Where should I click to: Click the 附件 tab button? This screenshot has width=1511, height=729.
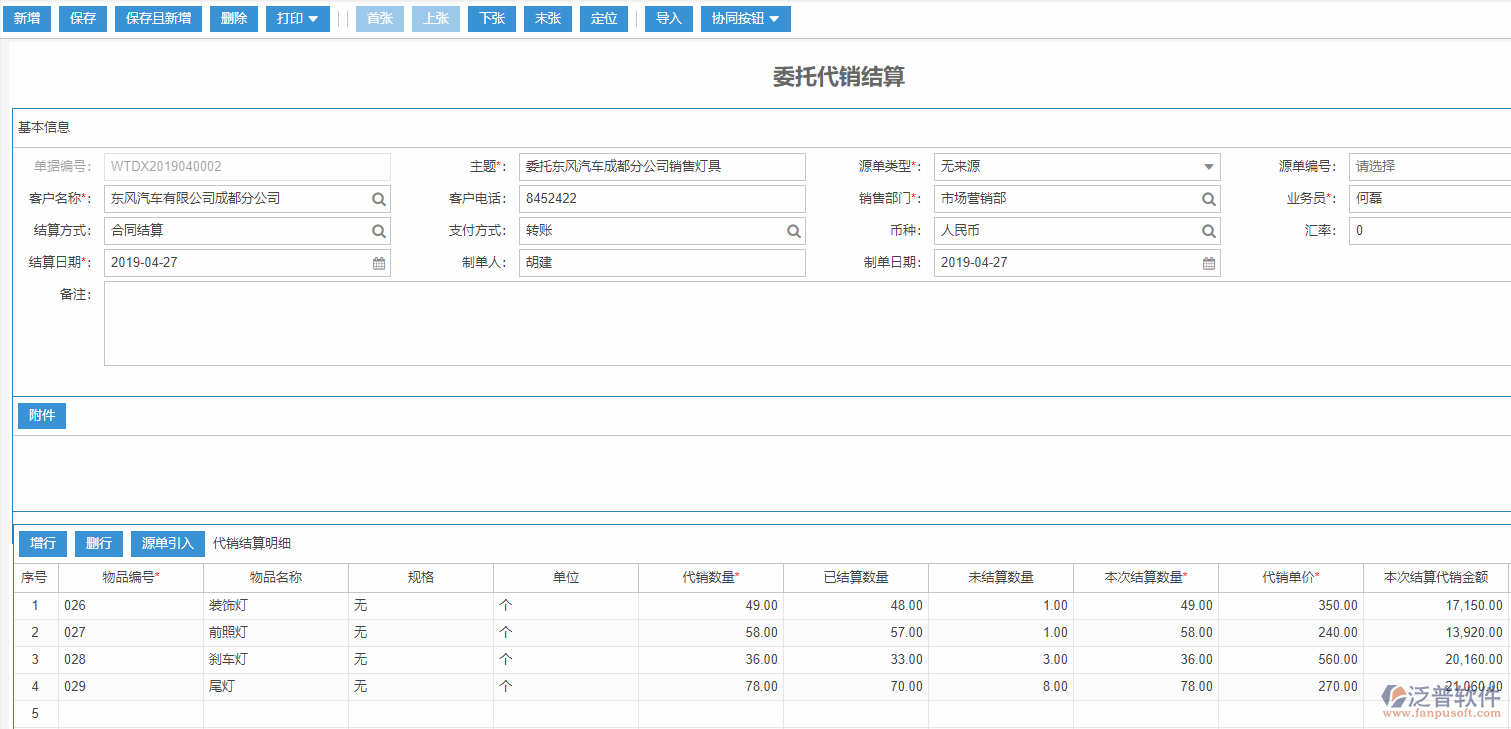pyautogui.click(x=42, y=416)
